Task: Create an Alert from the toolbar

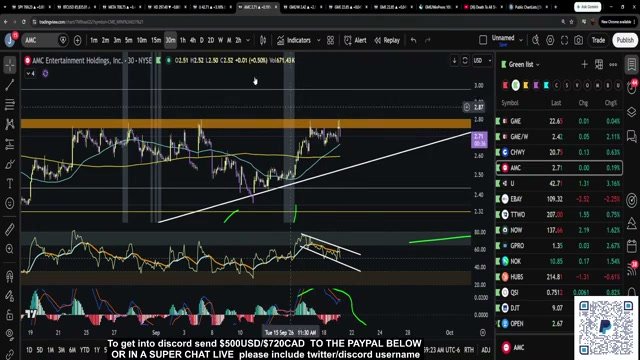Action: [x=355, y=40]
